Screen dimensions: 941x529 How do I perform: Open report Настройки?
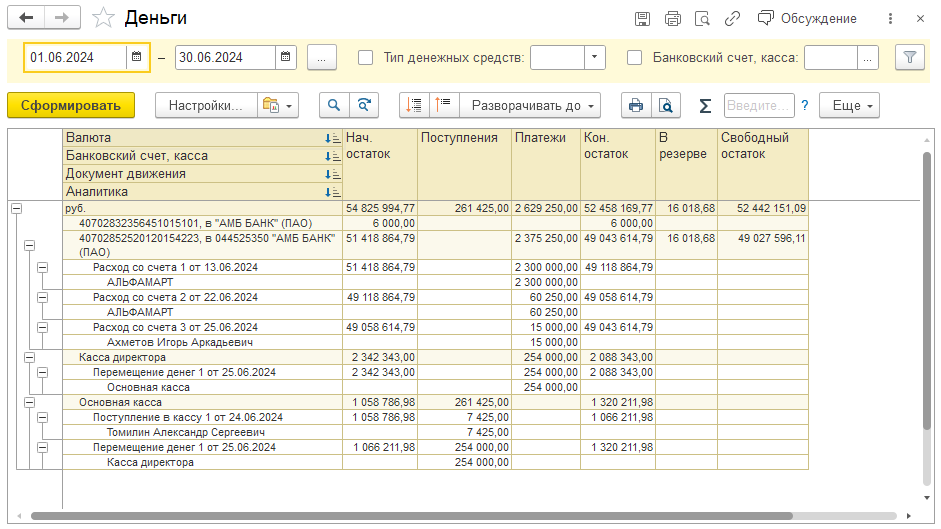point(205,105)
